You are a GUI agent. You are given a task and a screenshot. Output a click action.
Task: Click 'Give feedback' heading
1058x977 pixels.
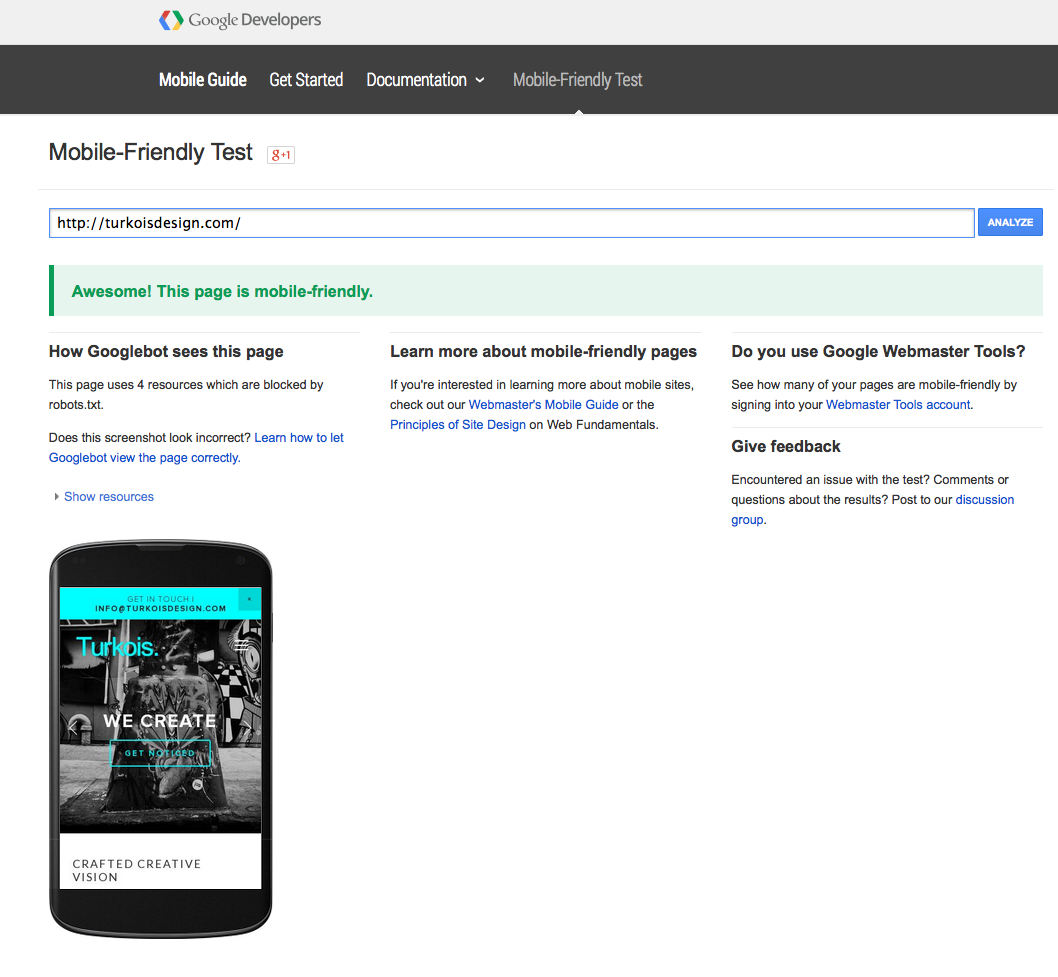pos(785,447)
